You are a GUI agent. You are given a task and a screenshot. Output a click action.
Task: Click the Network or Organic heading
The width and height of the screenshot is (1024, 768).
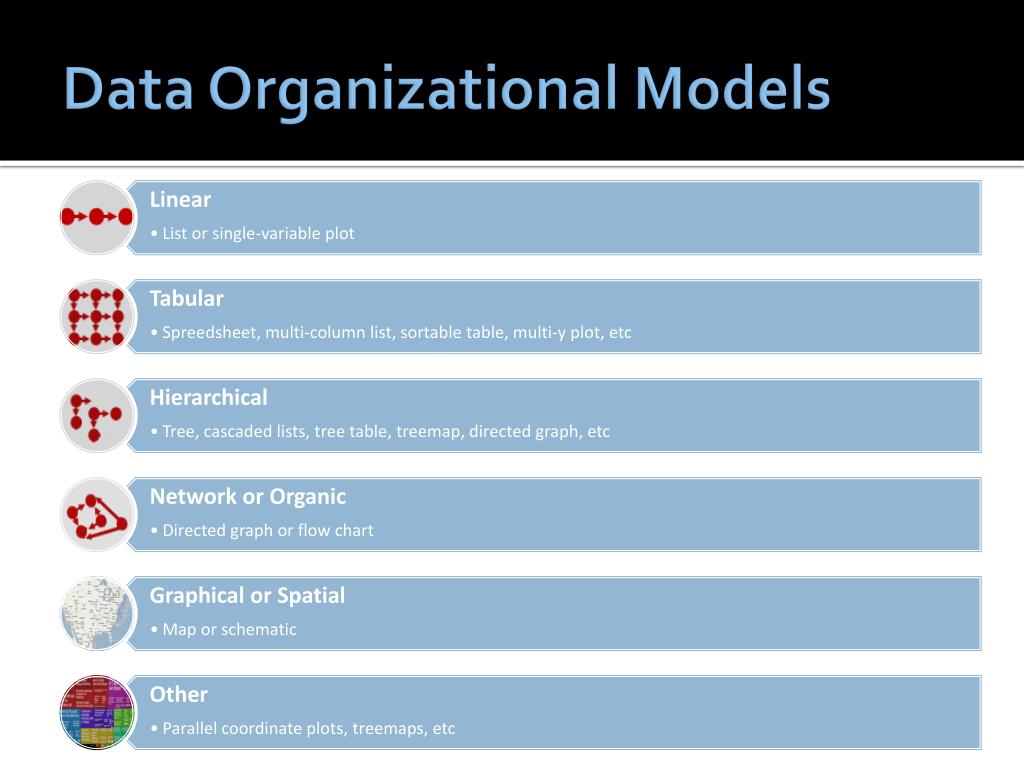coord(248,496)
